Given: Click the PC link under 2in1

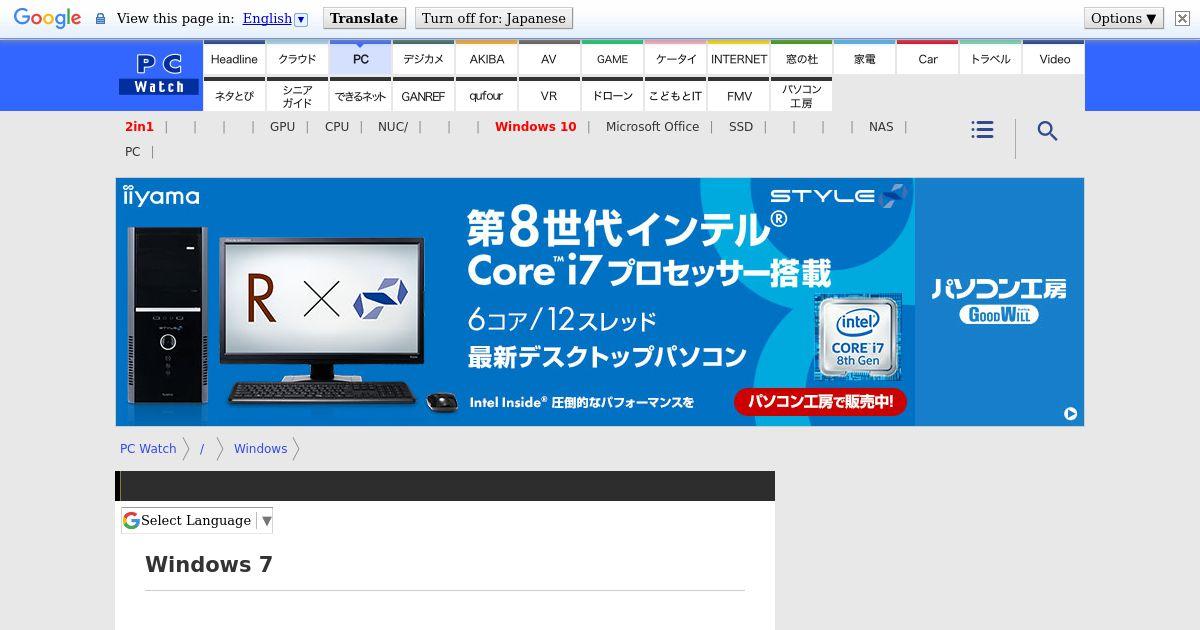Looking at the screenshot, I should pyautogui.click(x=132, y=152).
